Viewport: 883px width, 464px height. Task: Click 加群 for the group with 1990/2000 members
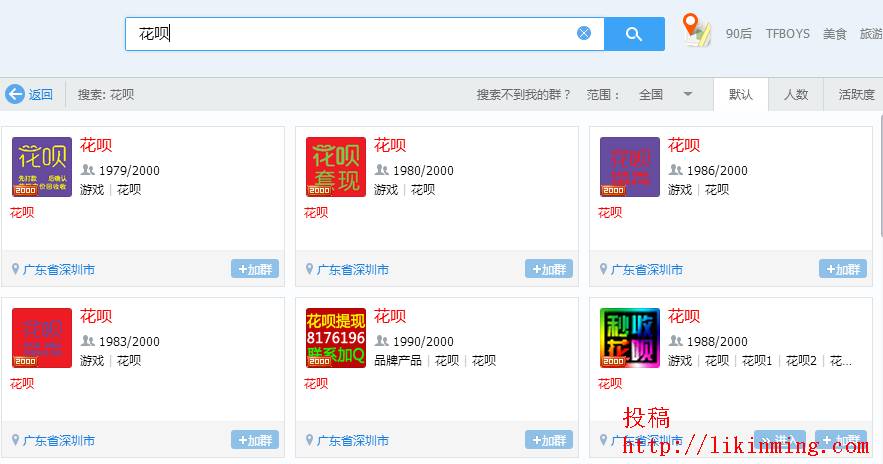pyautogui.click(x=549, y=440)
